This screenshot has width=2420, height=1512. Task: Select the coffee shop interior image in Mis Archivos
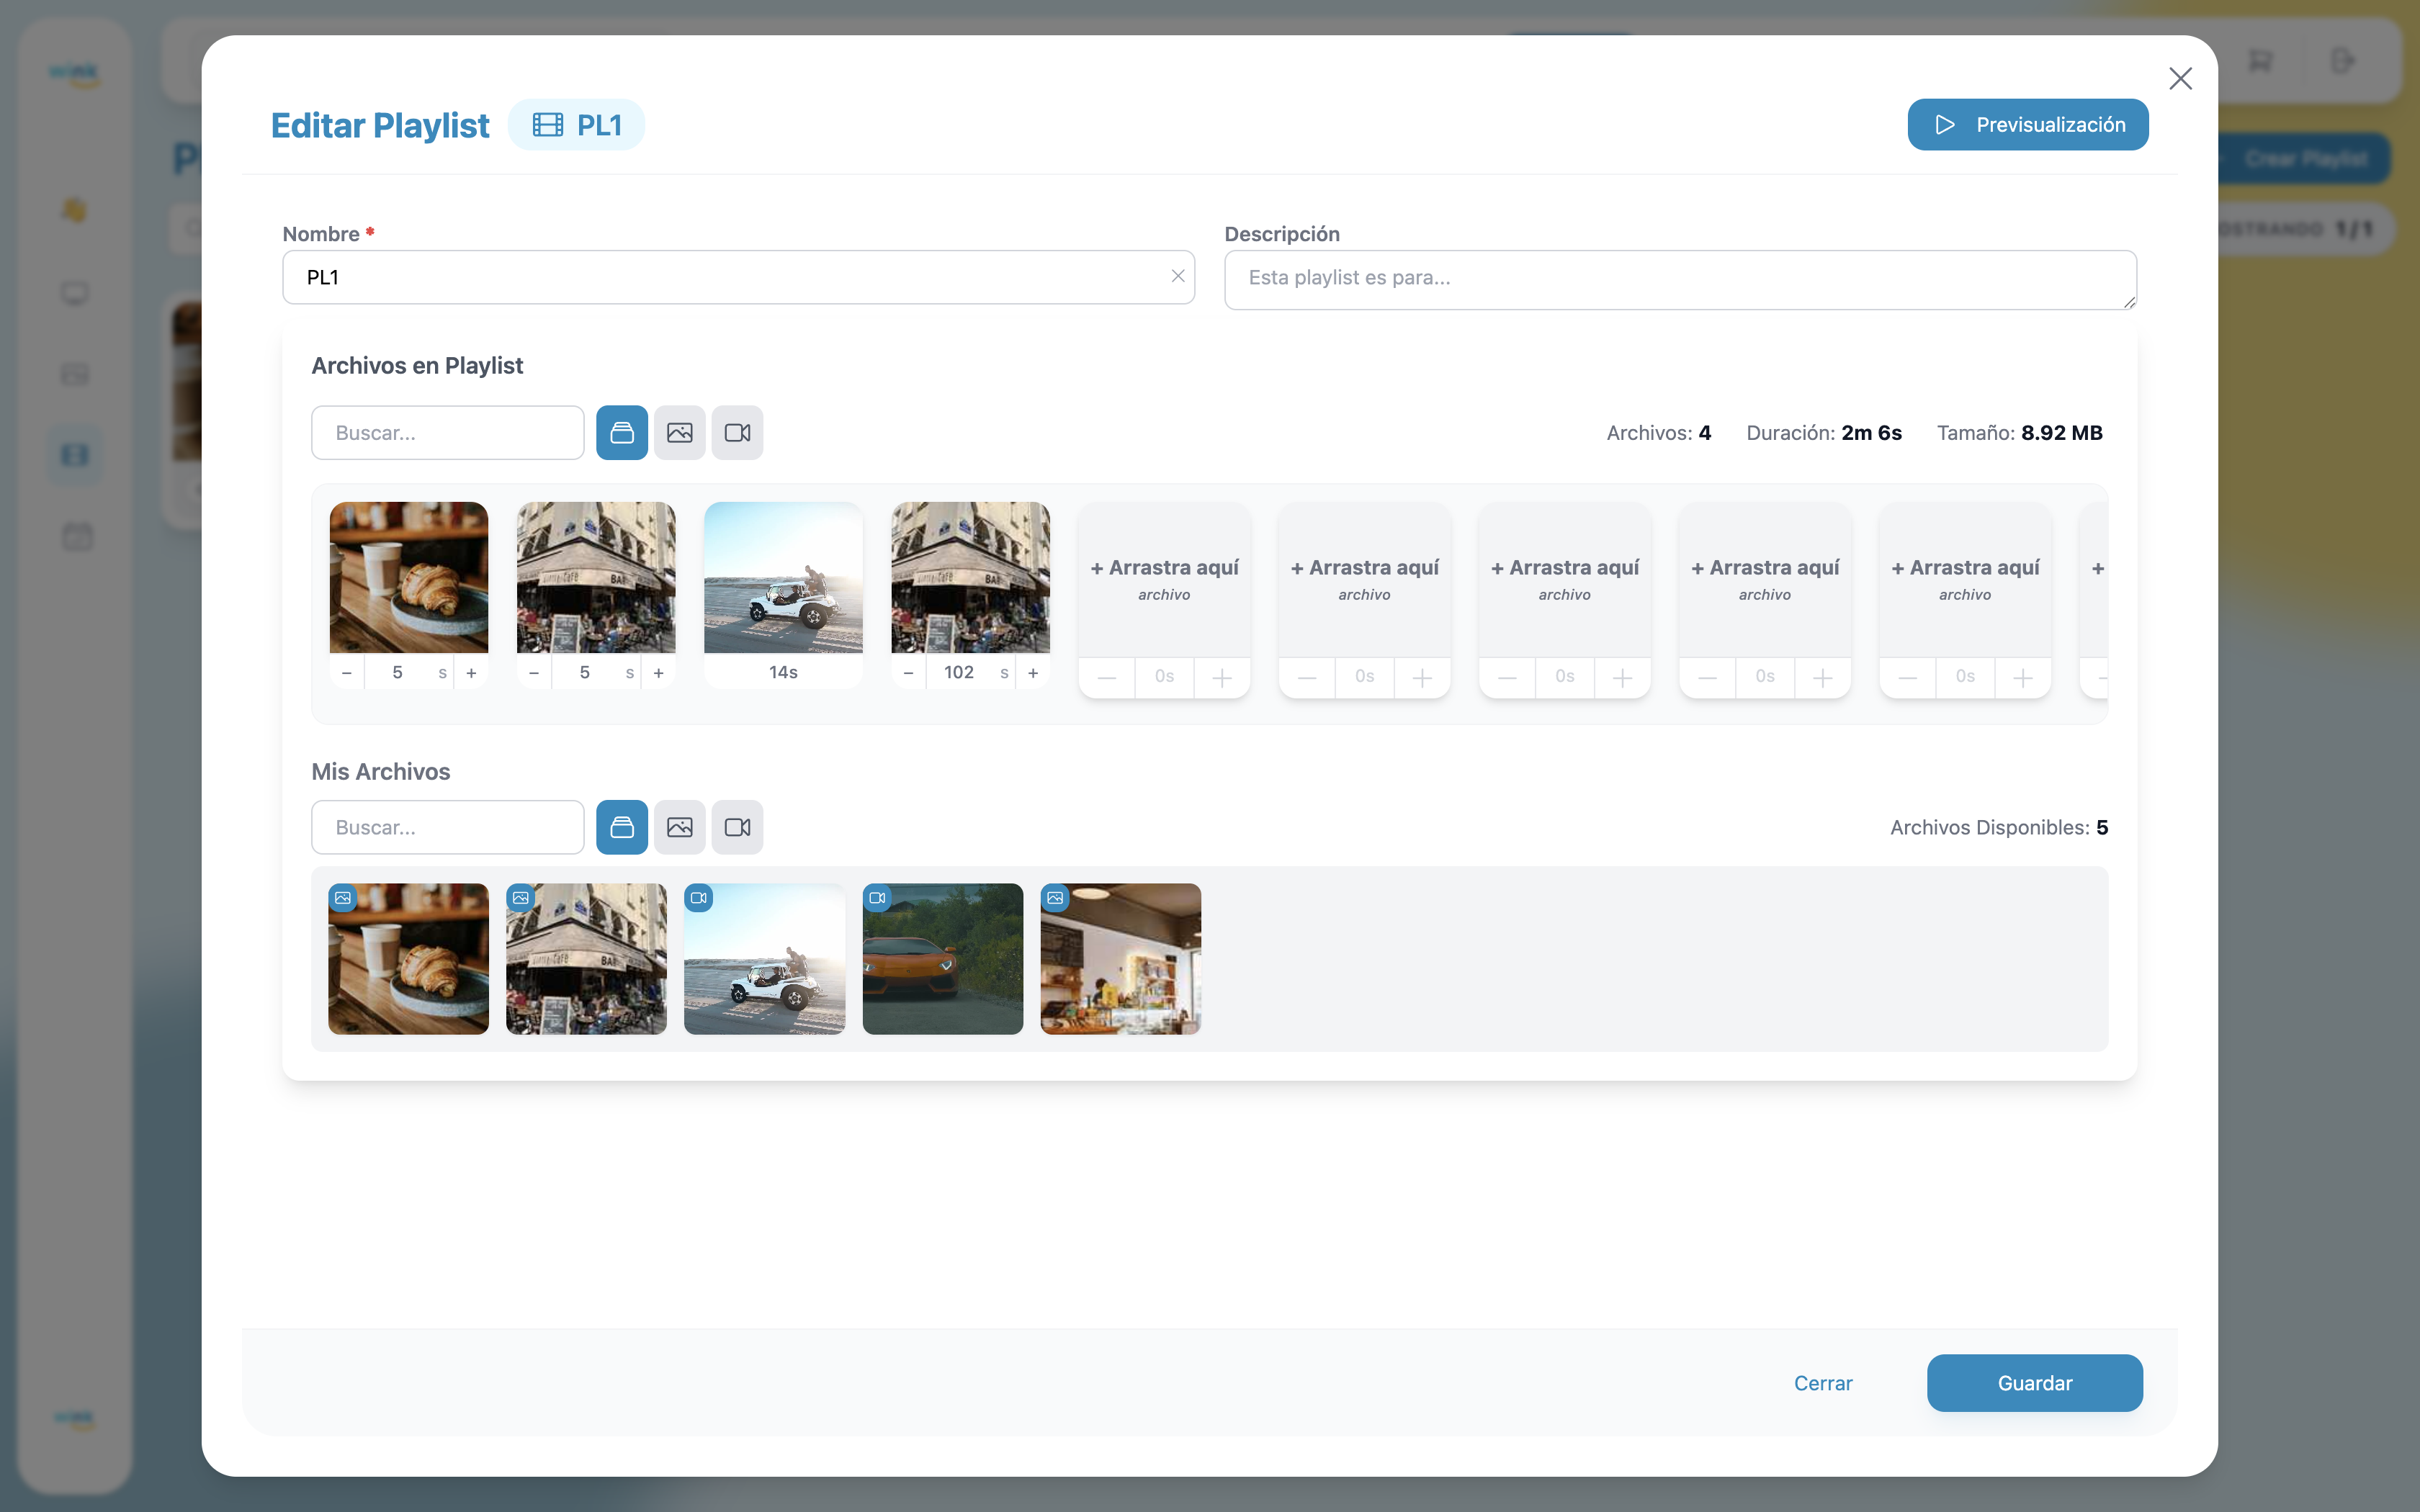point(1120,958)
